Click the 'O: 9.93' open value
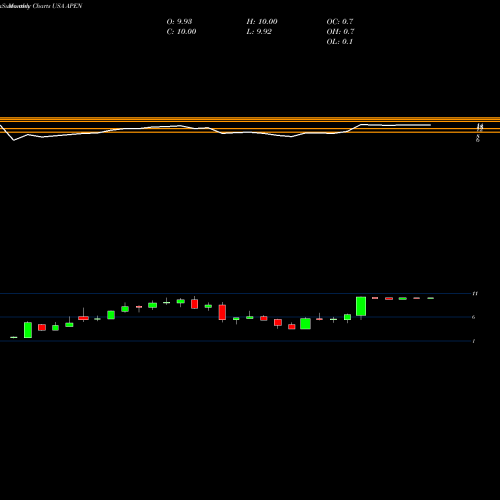Screen dimensions: 500x500 tap(179, 22)
